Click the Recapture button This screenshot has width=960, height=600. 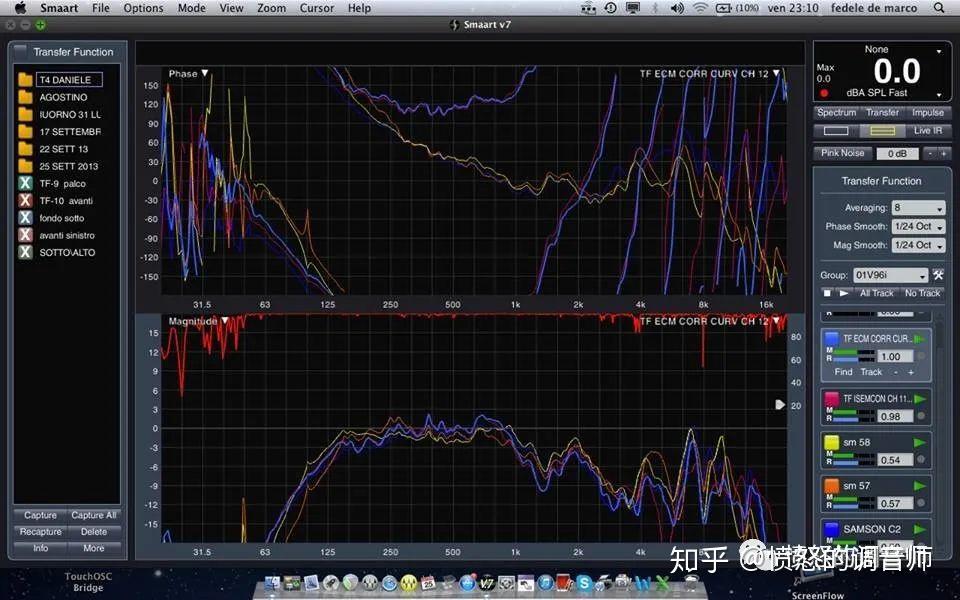[40, 532]
